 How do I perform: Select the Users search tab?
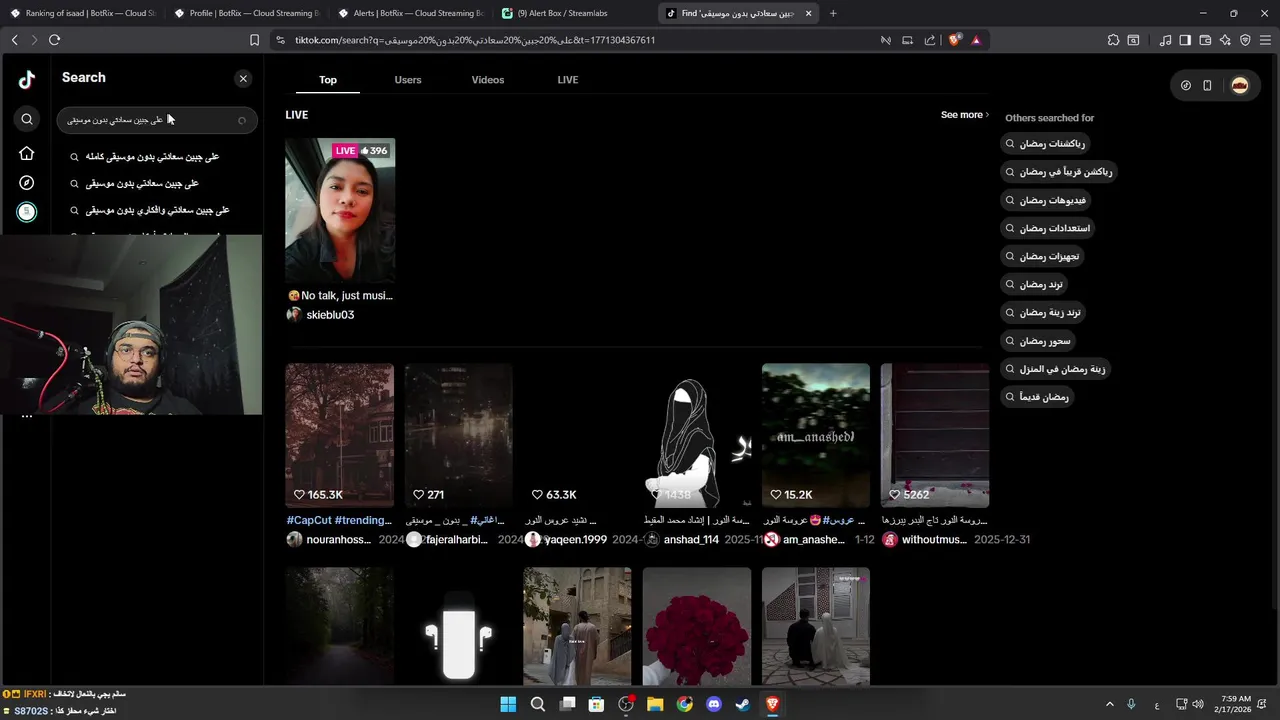click(x=408, y=80)
